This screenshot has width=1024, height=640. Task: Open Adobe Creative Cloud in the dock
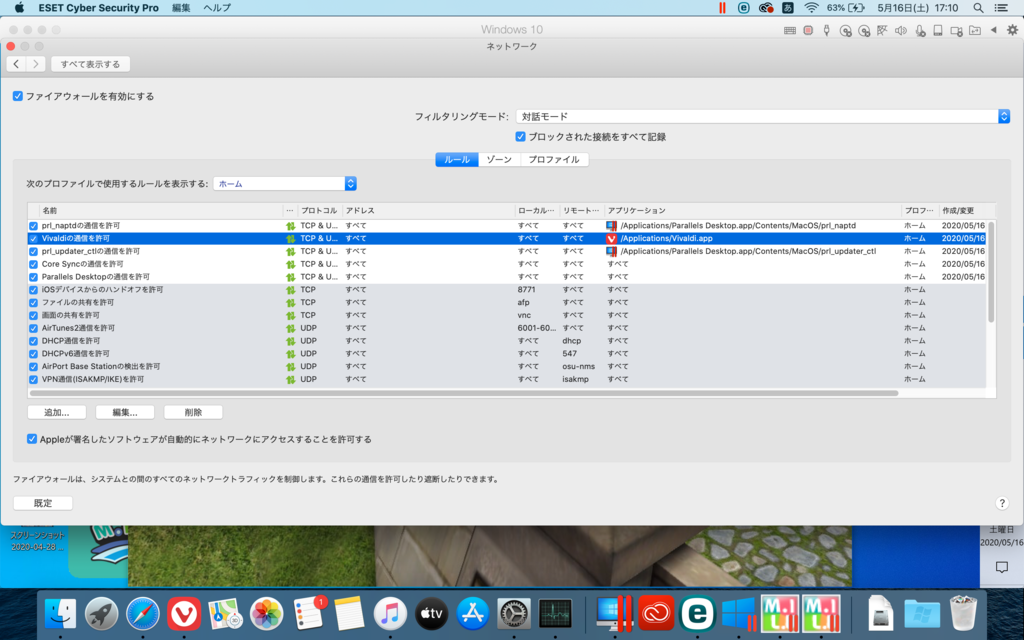coord(655,612)
